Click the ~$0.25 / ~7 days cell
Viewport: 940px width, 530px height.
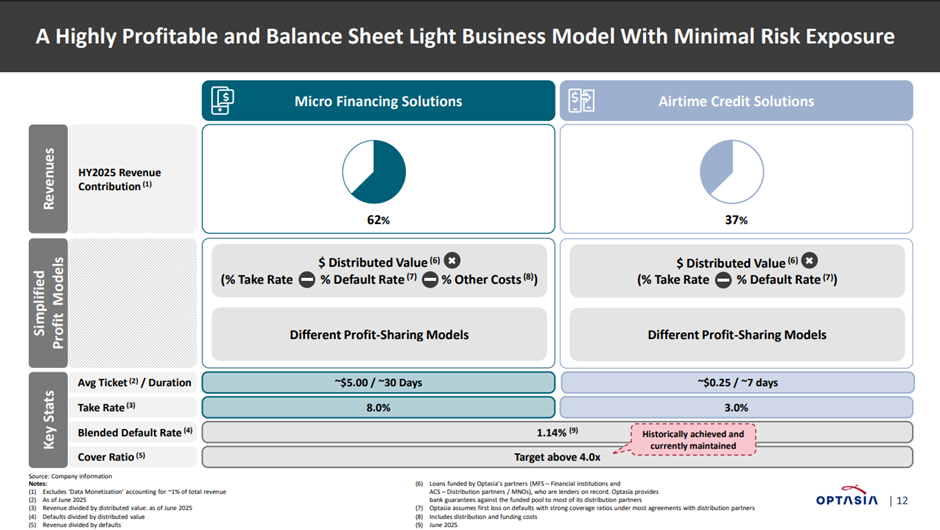tap(737, 382)
